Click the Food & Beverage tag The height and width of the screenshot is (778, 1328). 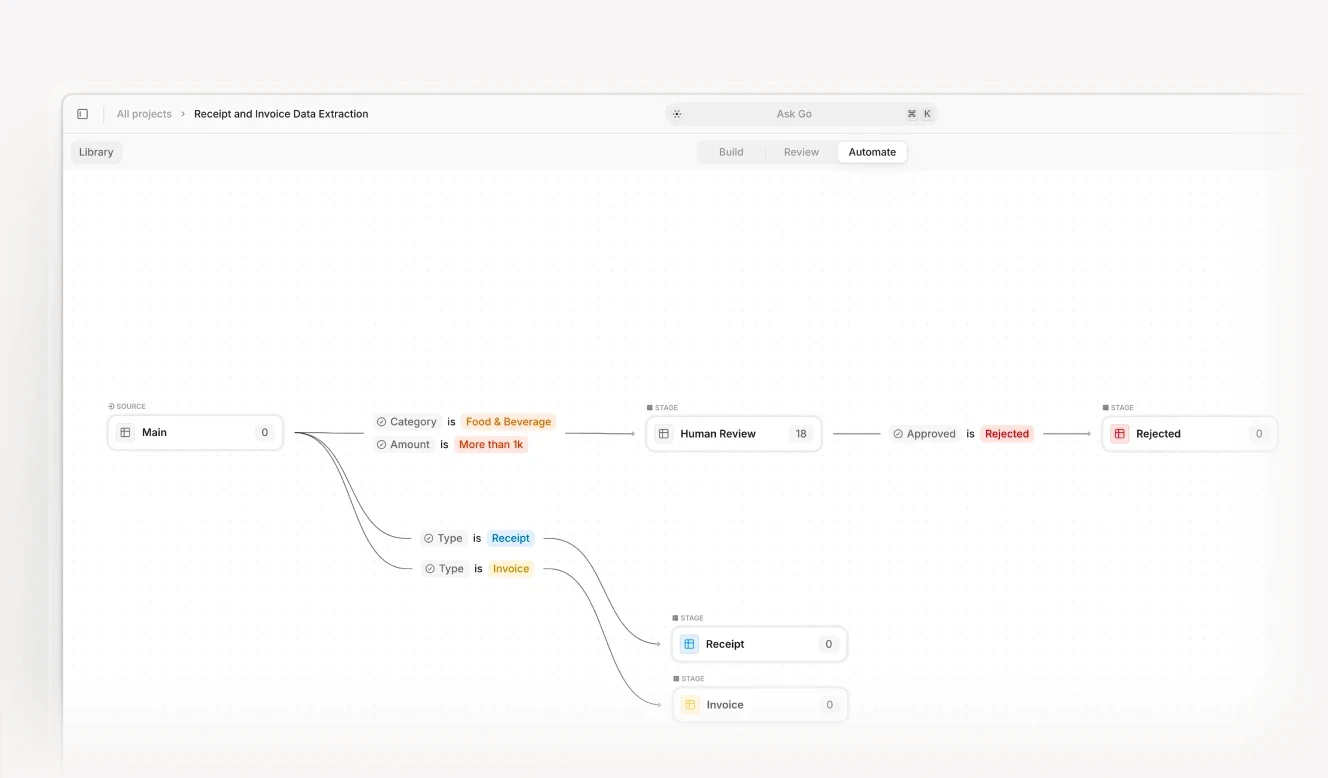(508, 422)
